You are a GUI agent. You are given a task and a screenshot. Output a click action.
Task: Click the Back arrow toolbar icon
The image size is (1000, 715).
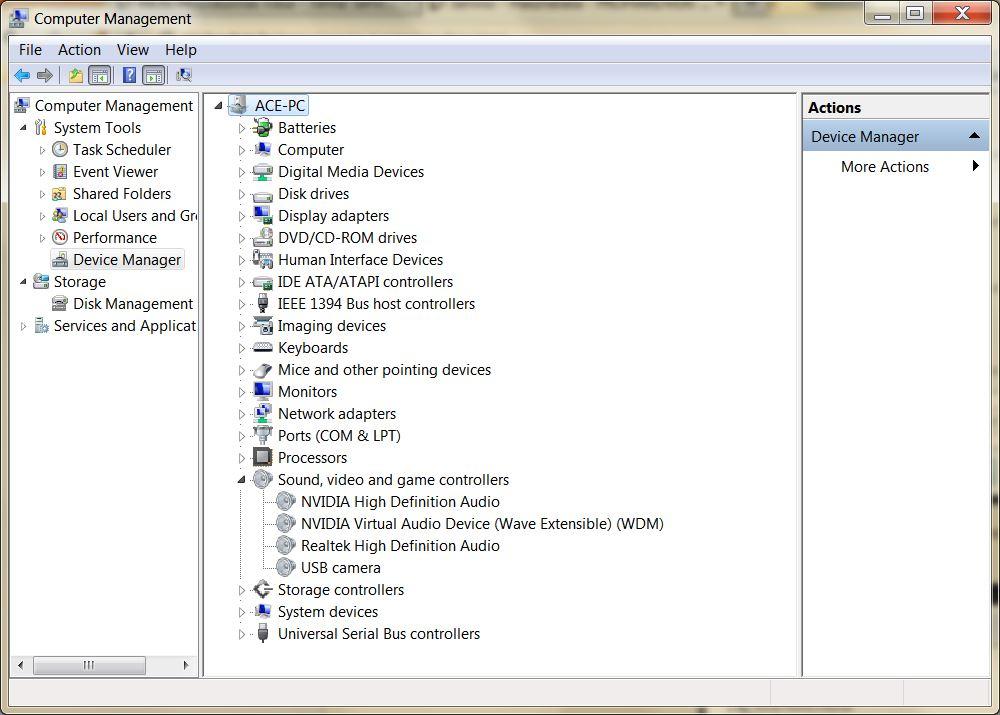point(22,76)
